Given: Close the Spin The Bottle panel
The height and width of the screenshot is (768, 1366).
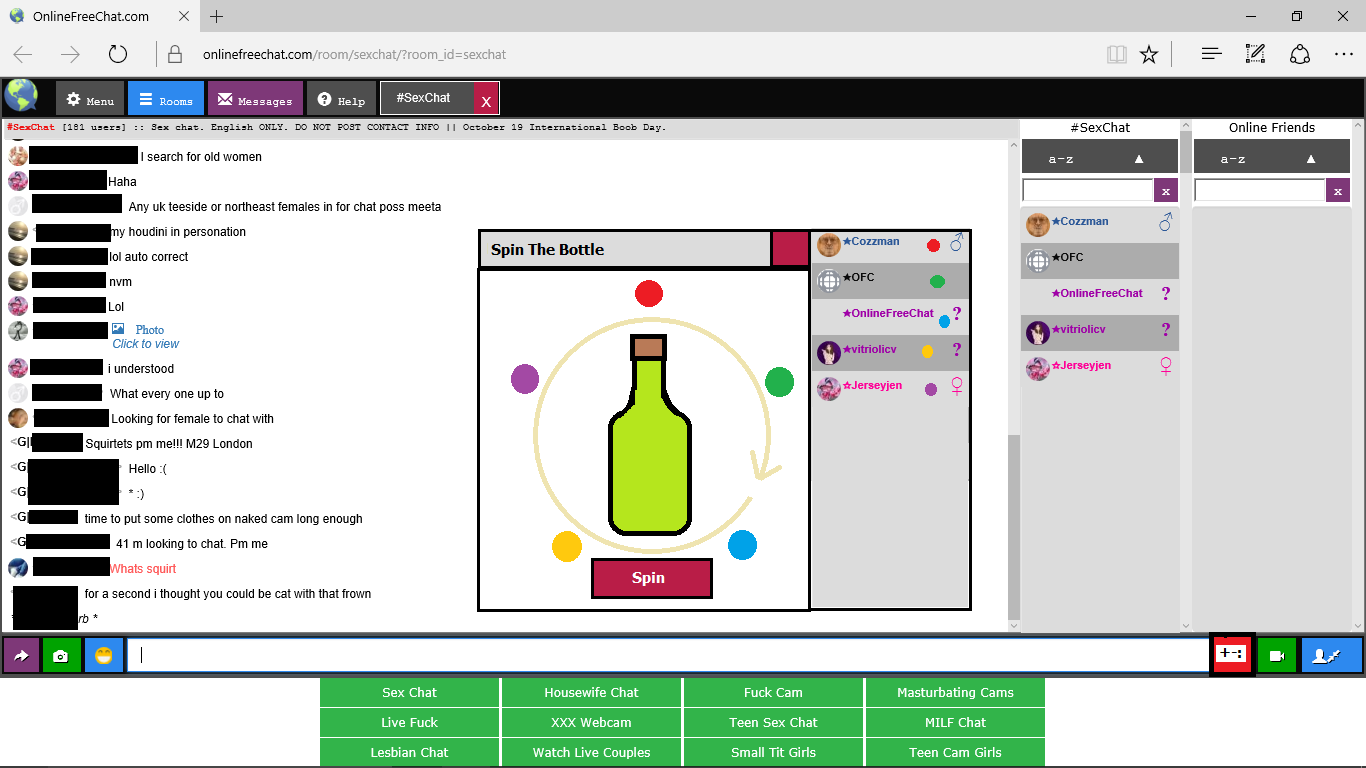Looking at the screenshot, I should (x=789, y=249).
